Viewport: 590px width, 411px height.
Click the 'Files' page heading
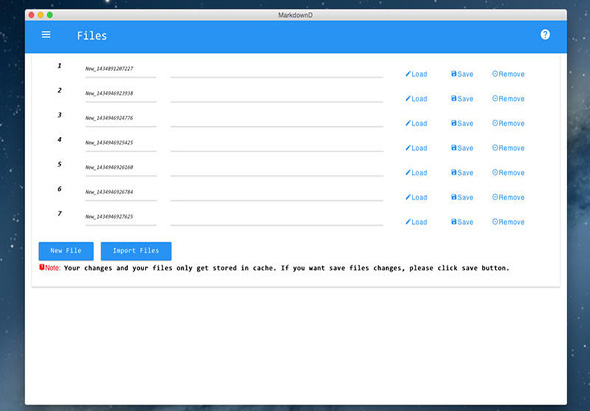point(92,36)
